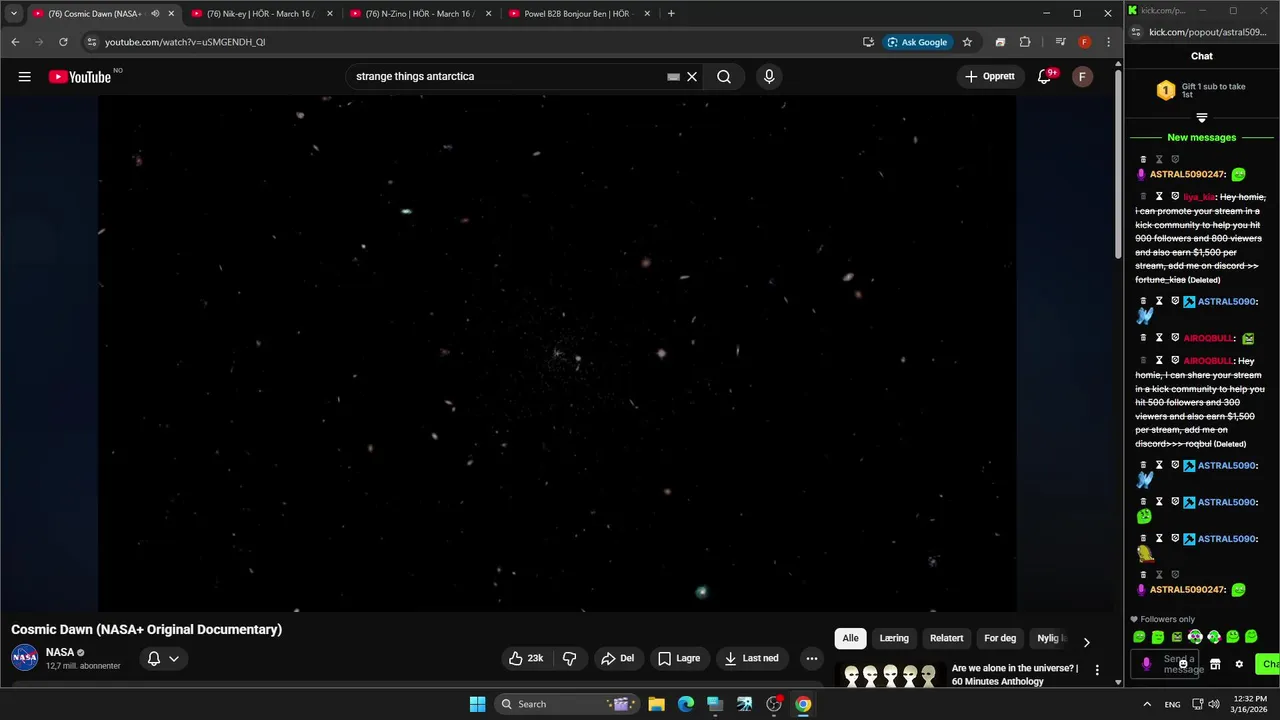The width and height of the screenshot is (1280, 720).
Task: Click the YouTube address bar URL
Action: click(185, 42)
